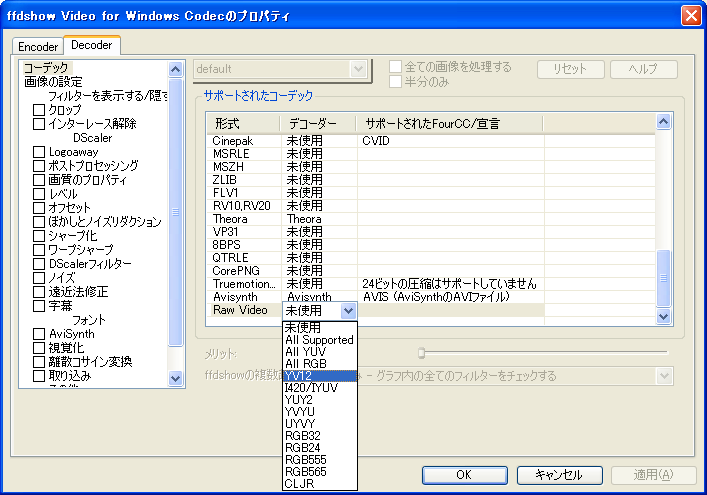Screen dimensions: 707x495
Task: Click the キャンセル button
Action: tap(552, 474)
